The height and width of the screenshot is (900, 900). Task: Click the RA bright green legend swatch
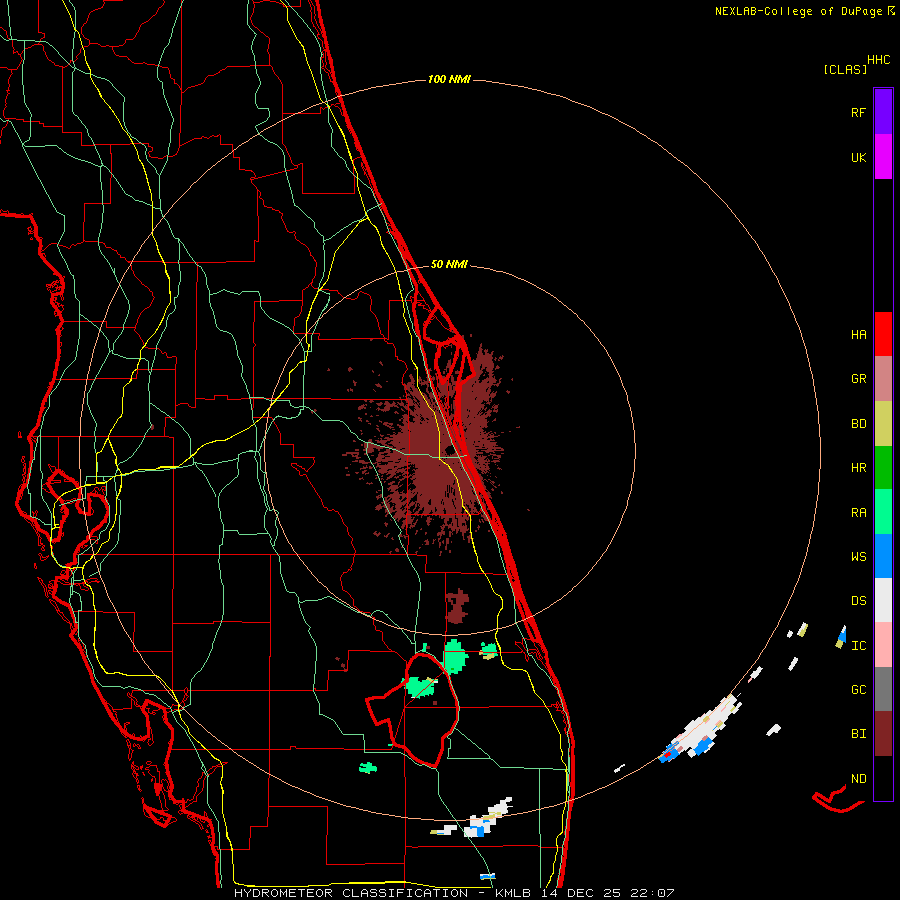pyautogui.click(x=883, y=512)
